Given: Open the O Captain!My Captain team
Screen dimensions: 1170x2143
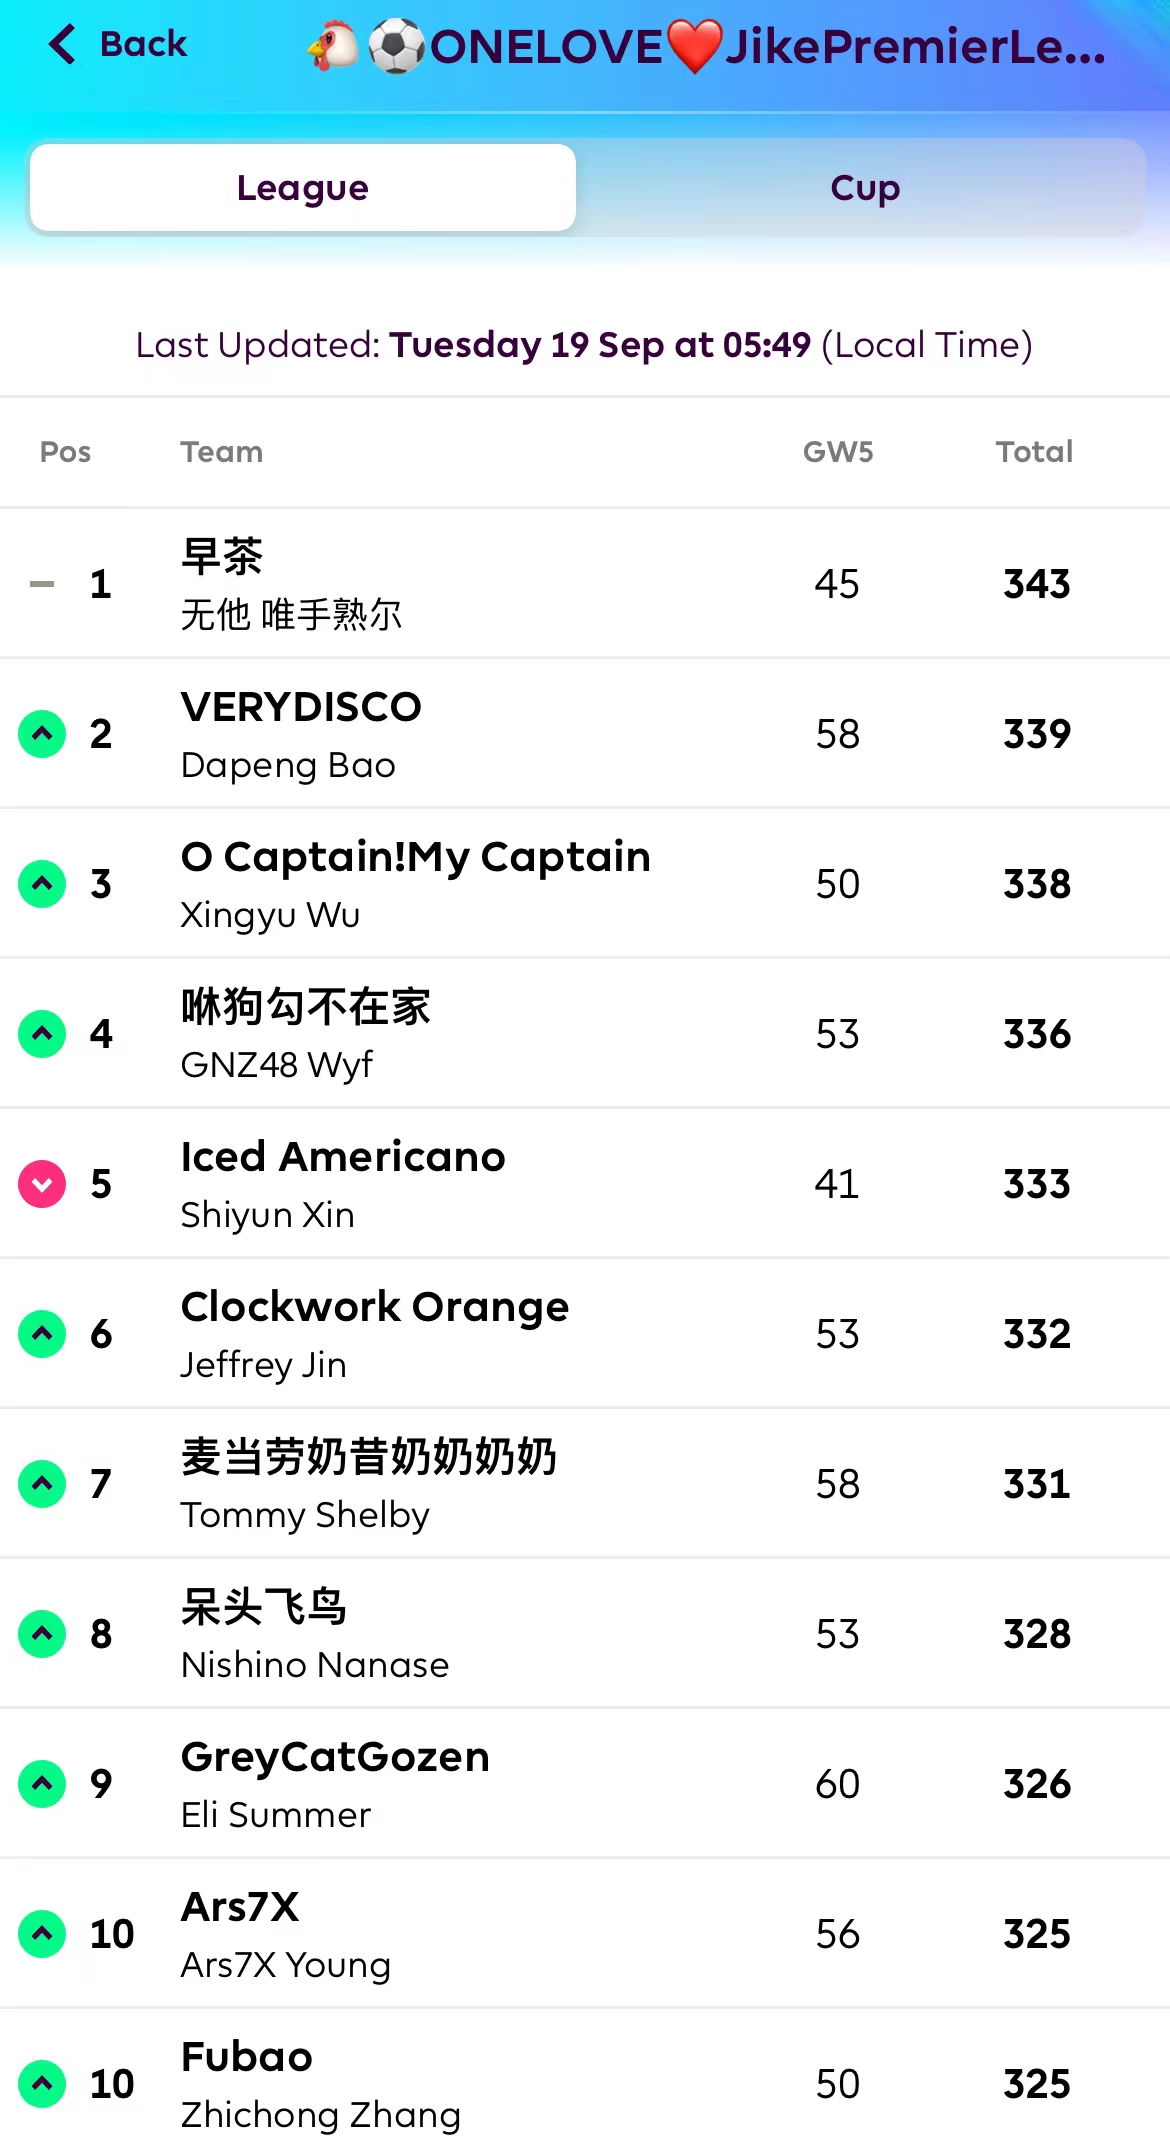Looking at the screenshot, I should coord(415,858).
